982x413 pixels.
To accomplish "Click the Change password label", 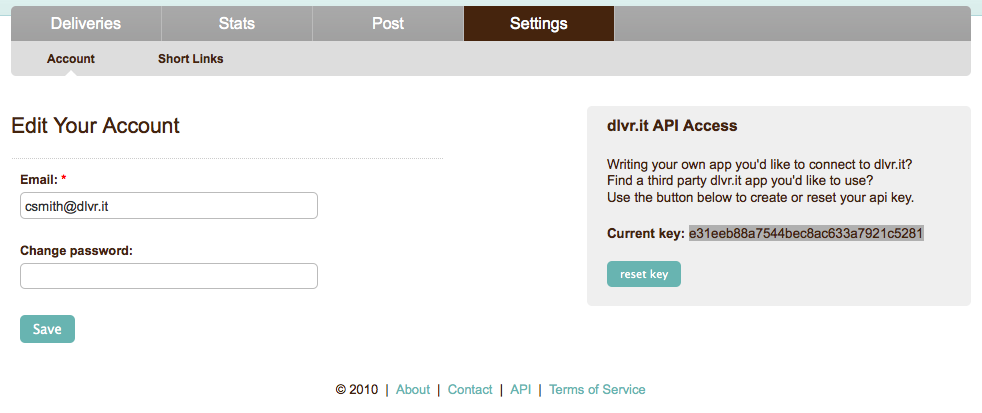I will [x=77, y=251].
